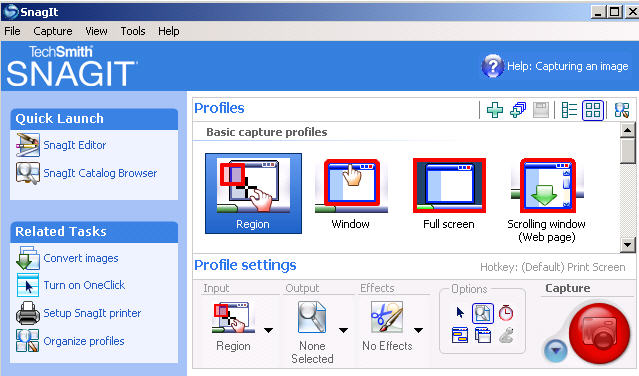
Task: Open Help: Capturing an image link
Action: [x=568, y=66]
